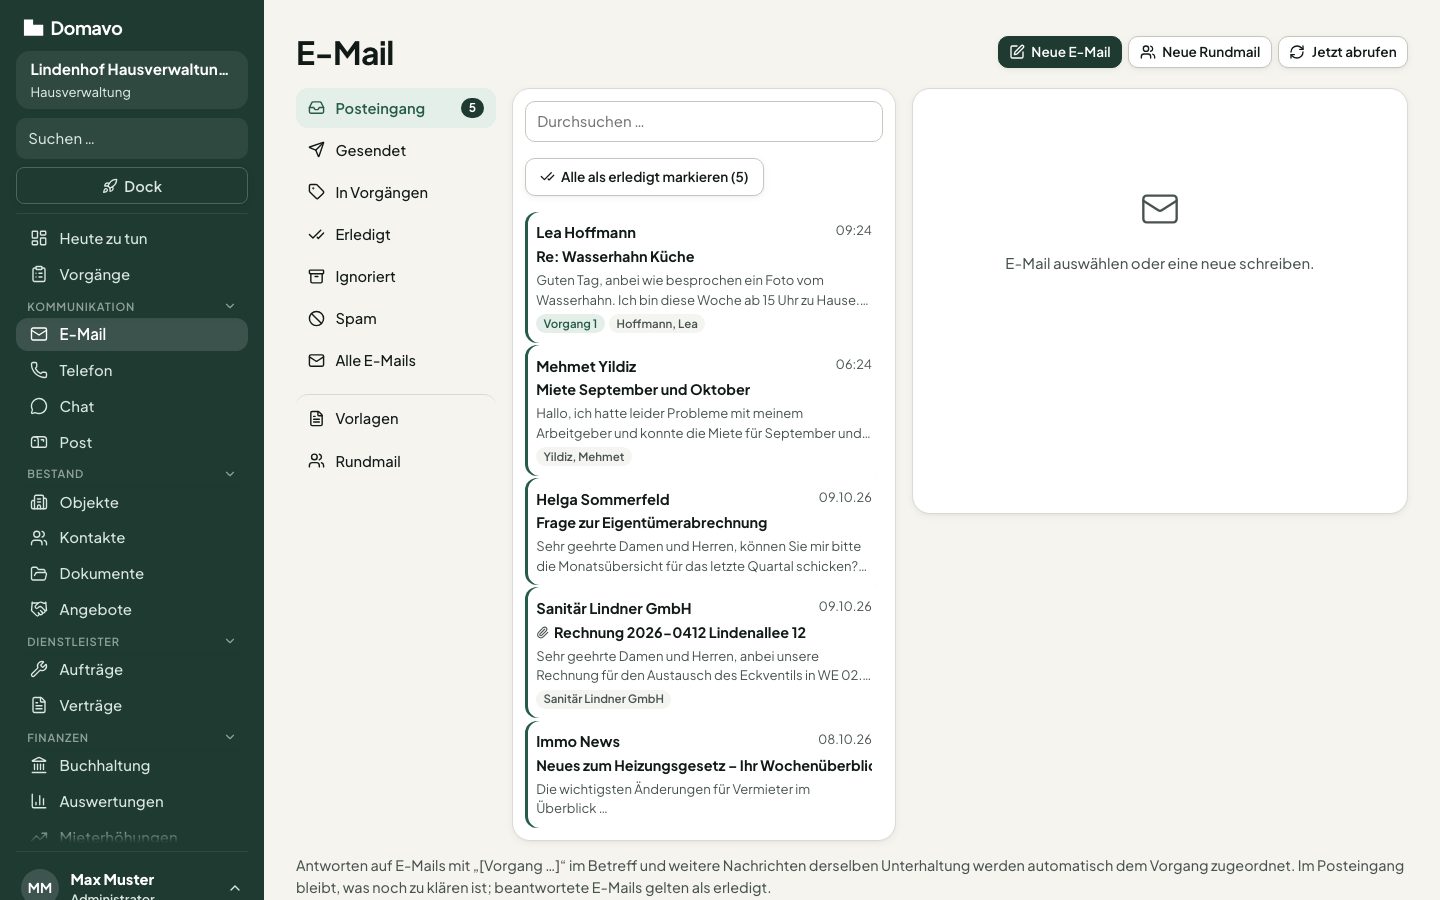Screen dimensions: 1440x900
Task: Click the Aufträge wrench icon
Action: point(39,669)
